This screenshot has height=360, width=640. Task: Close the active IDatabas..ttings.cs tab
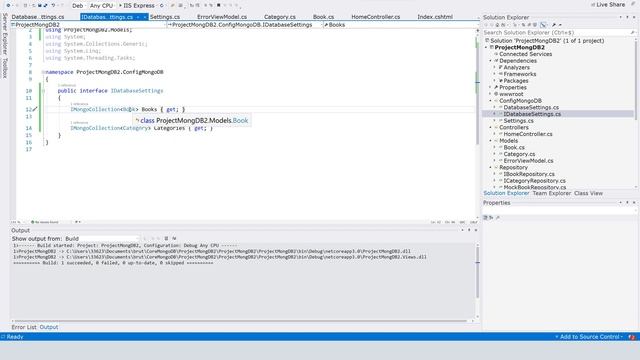click(144, 17)
